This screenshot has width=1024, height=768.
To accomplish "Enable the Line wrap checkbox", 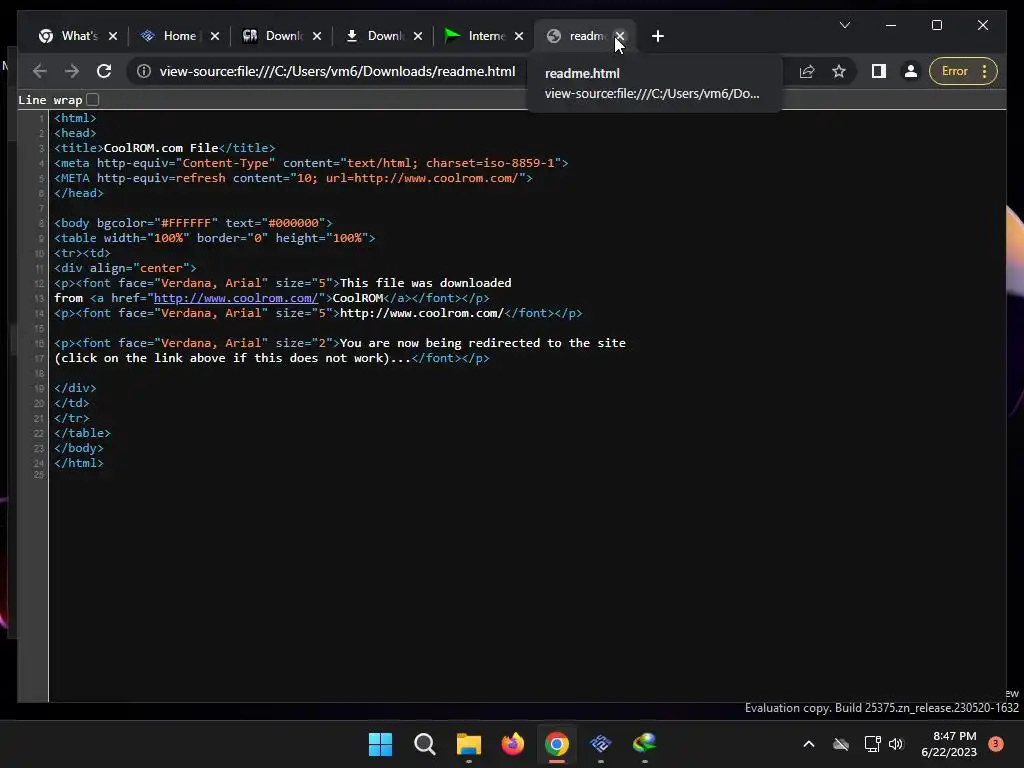I will pos(93,99).
